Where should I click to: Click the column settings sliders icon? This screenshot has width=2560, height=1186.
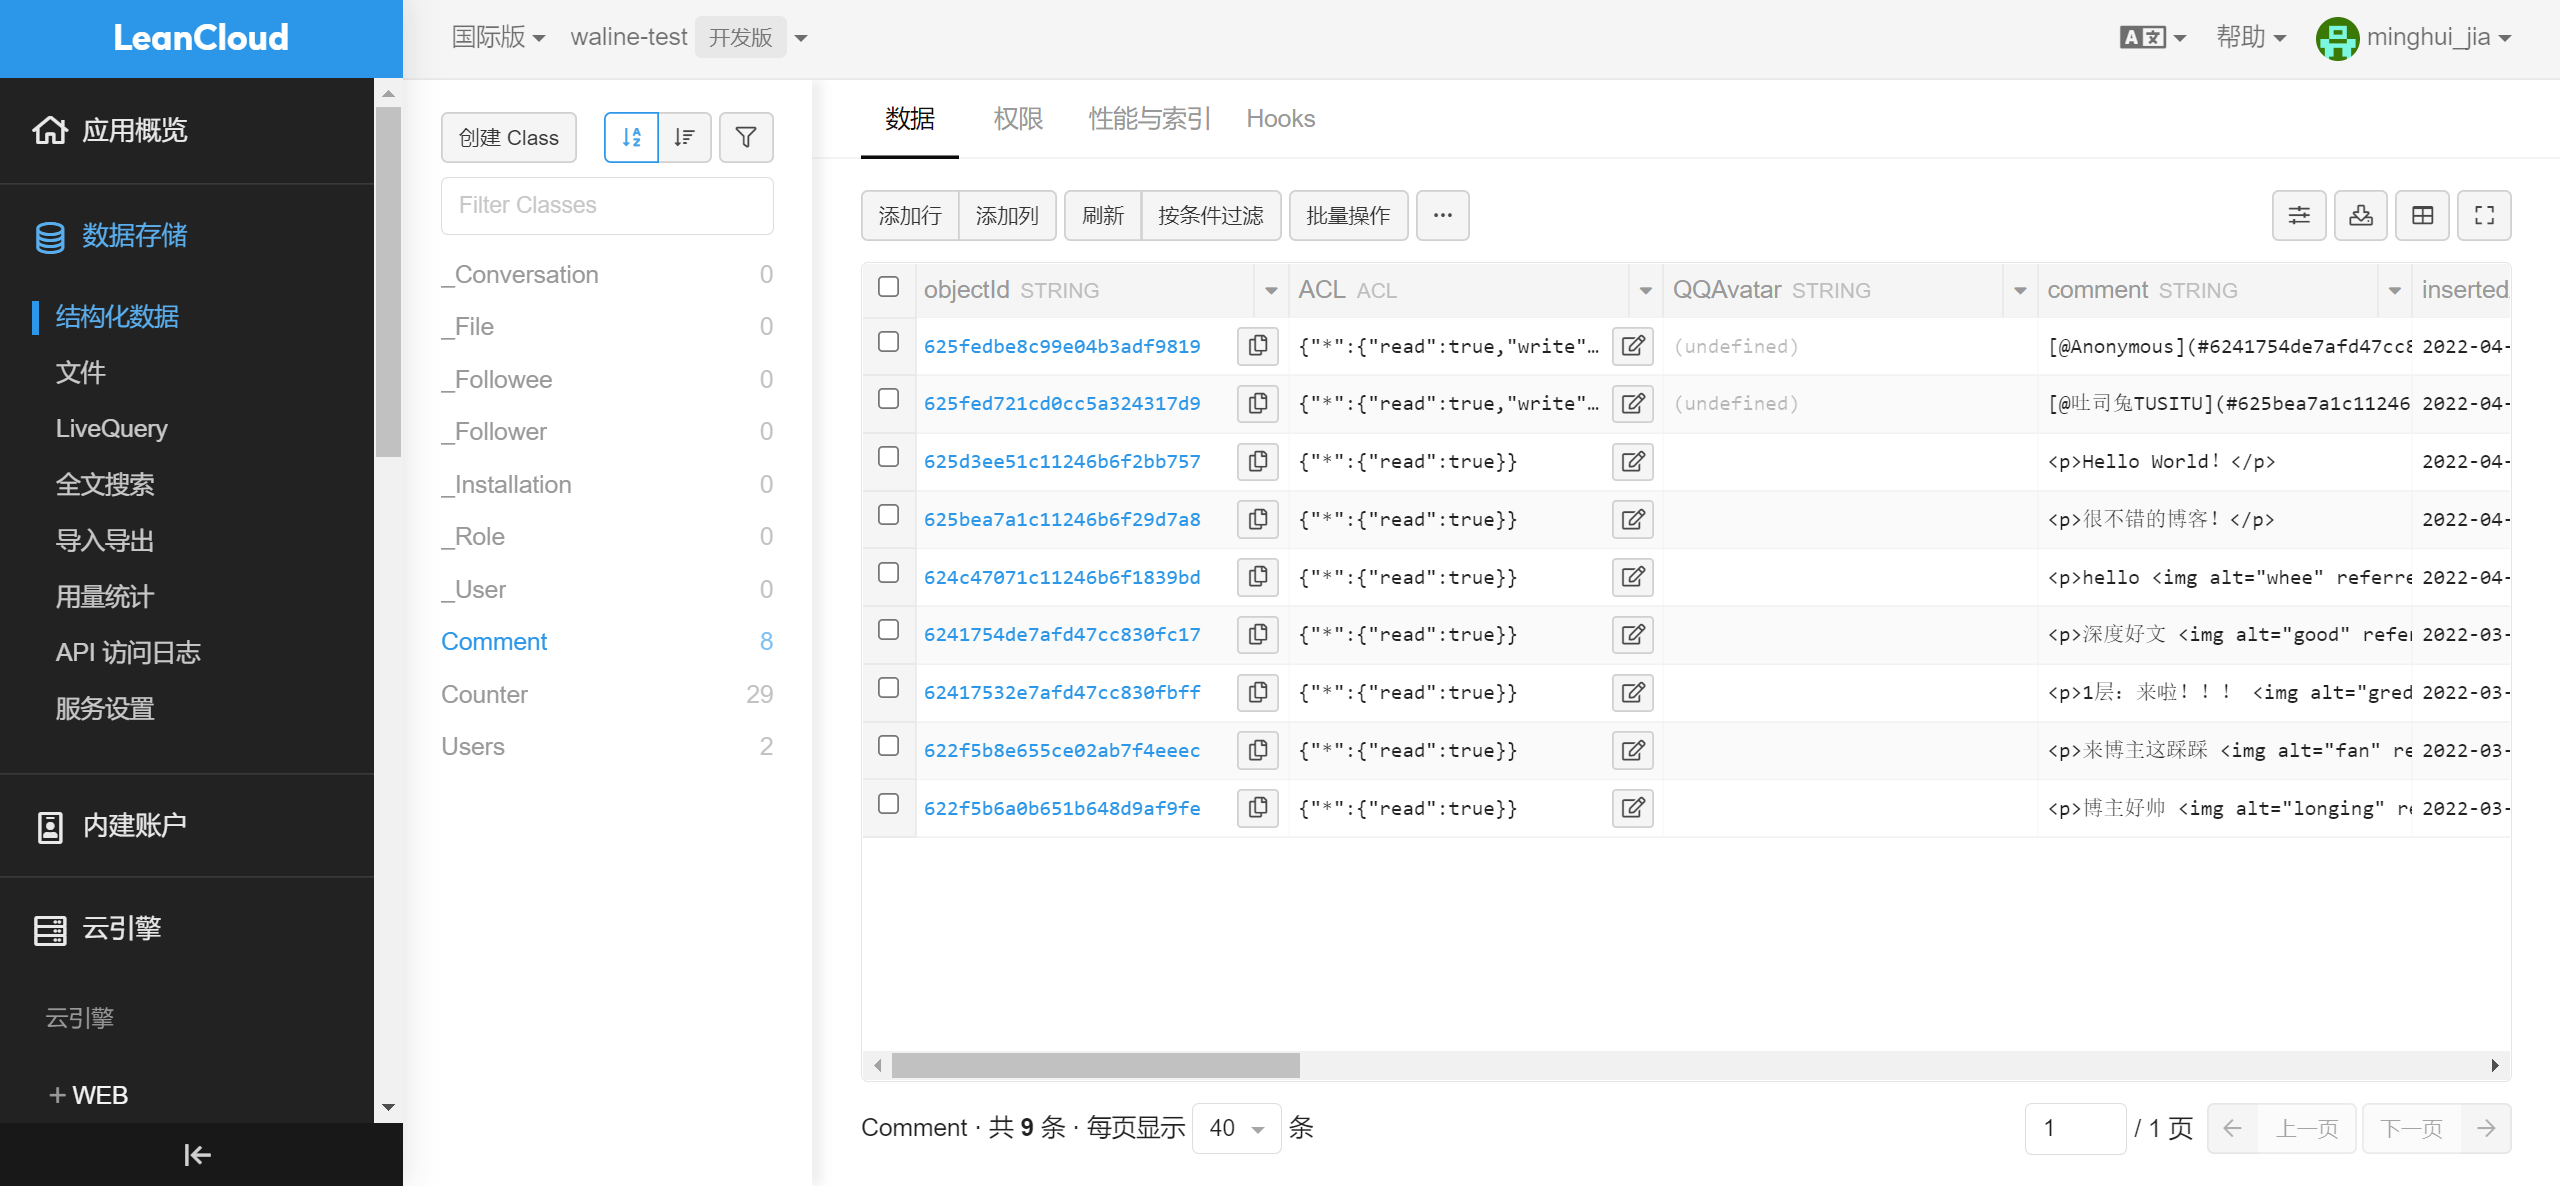[2299, 215]
